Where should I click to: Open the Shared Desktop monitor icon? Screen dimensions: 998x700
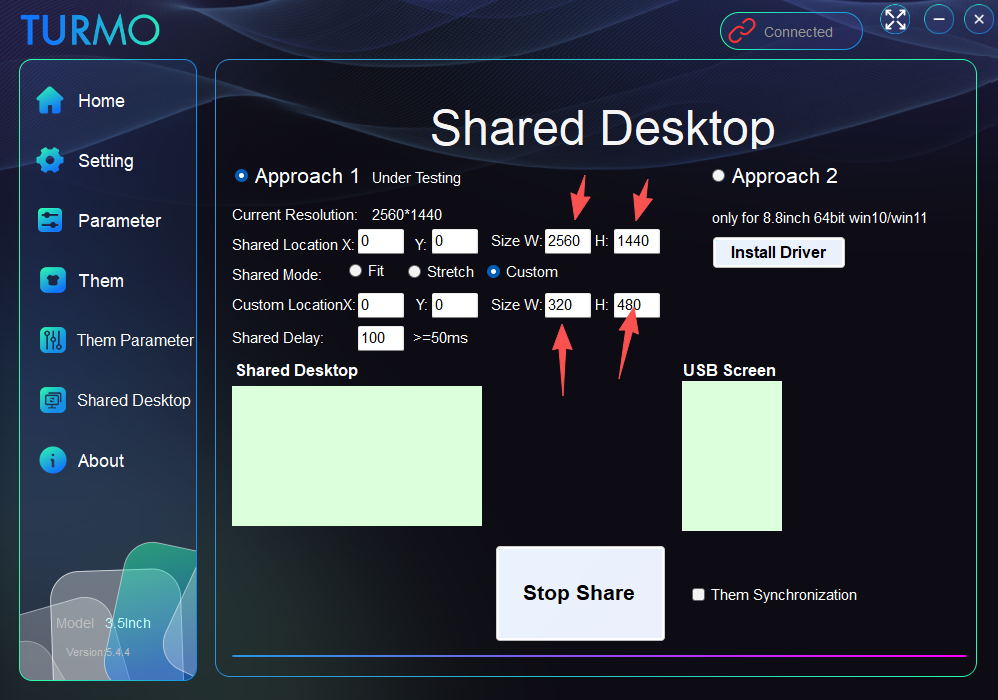(x=52, y=400)
